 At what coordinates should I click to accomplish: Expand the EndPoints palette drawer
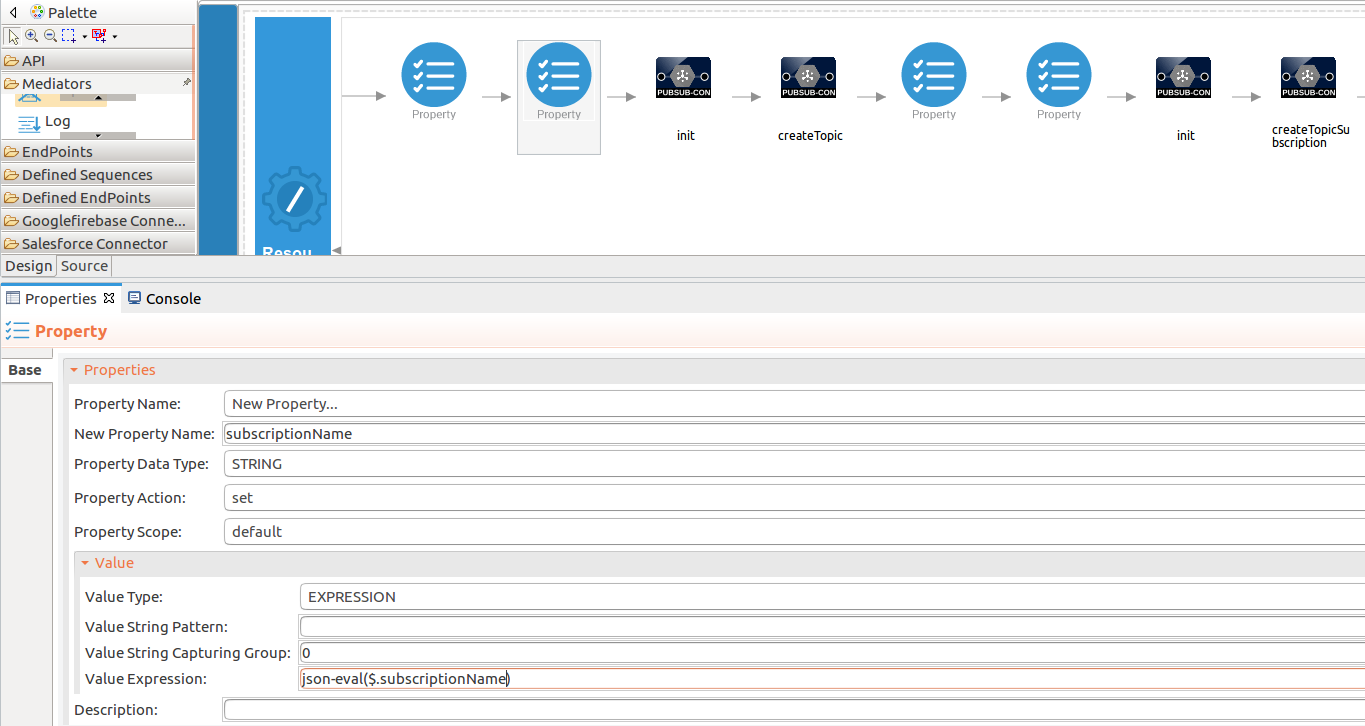97,151
